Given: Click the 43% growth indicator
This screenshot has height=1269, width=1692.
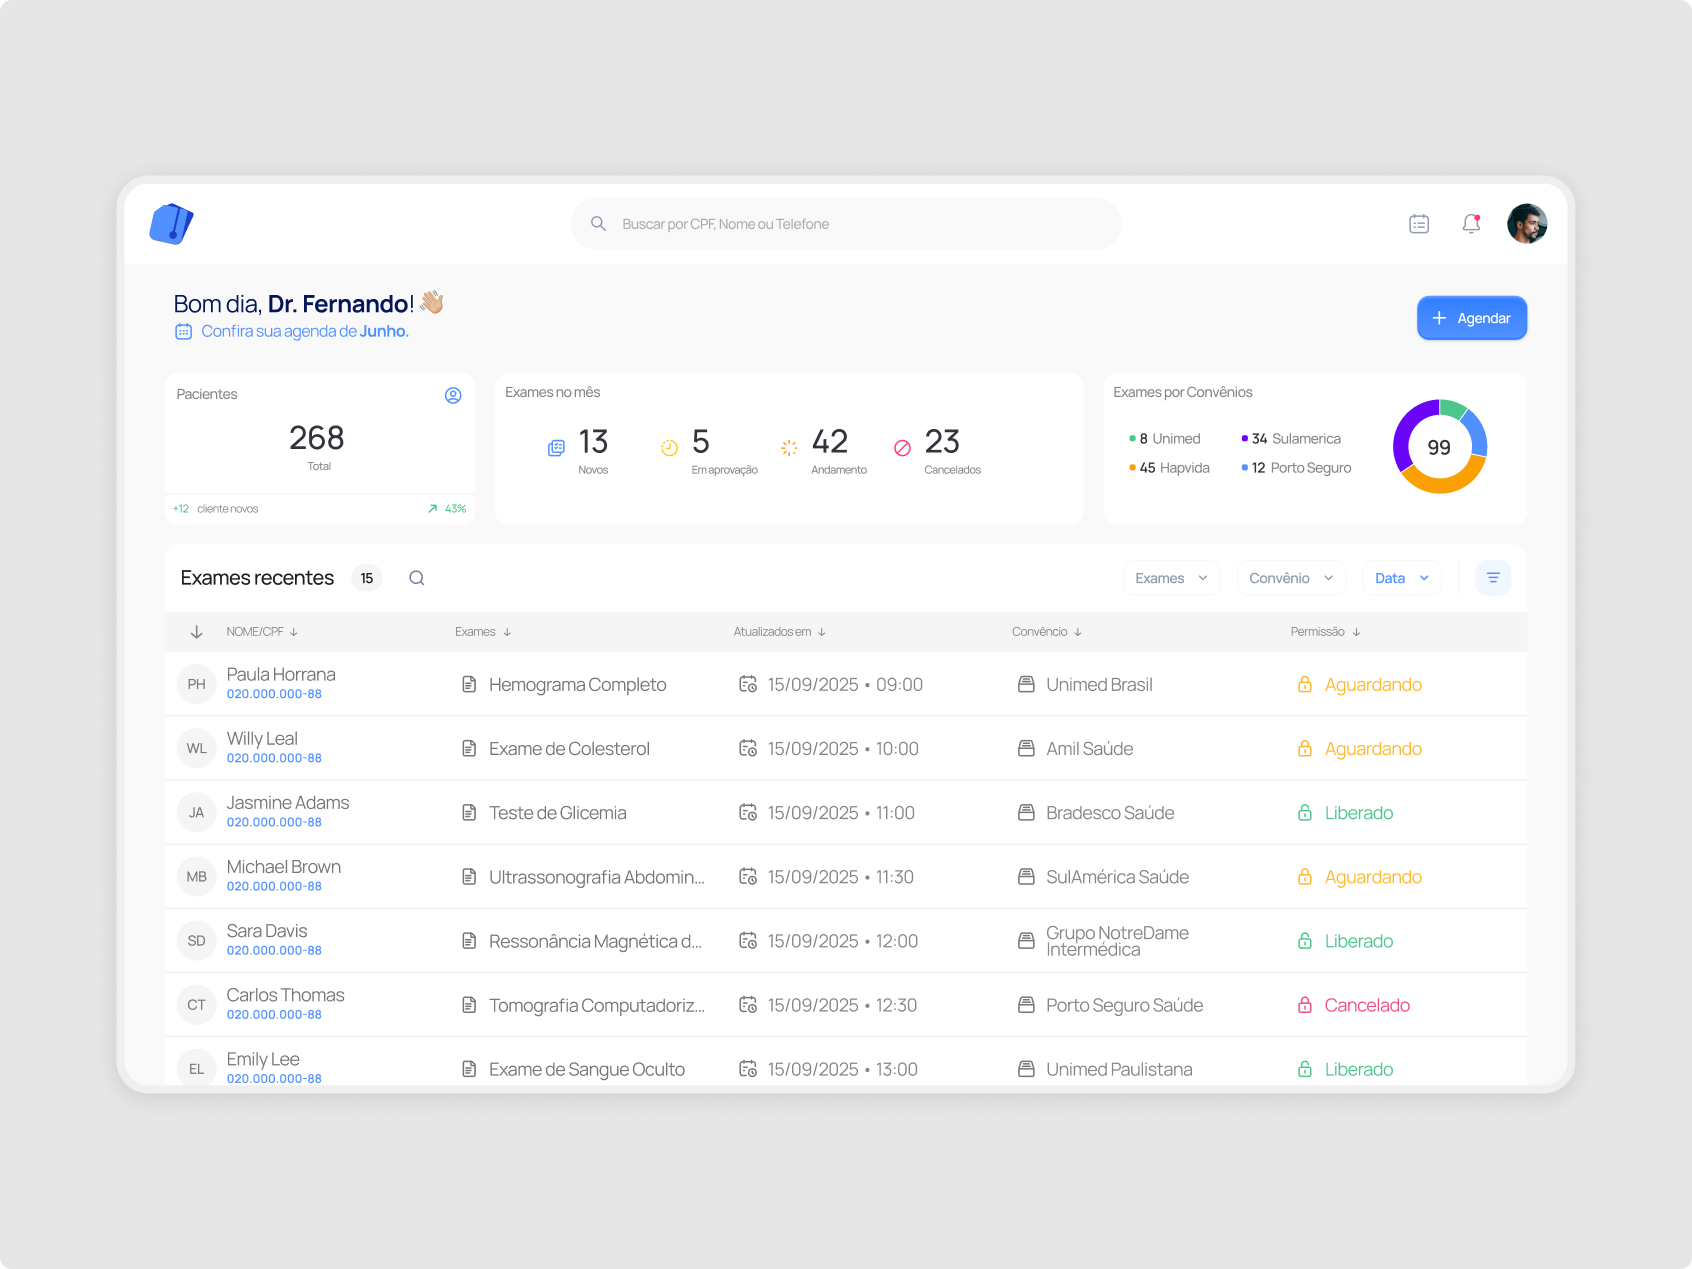Looking at the screenshot, I should [447, 509].
